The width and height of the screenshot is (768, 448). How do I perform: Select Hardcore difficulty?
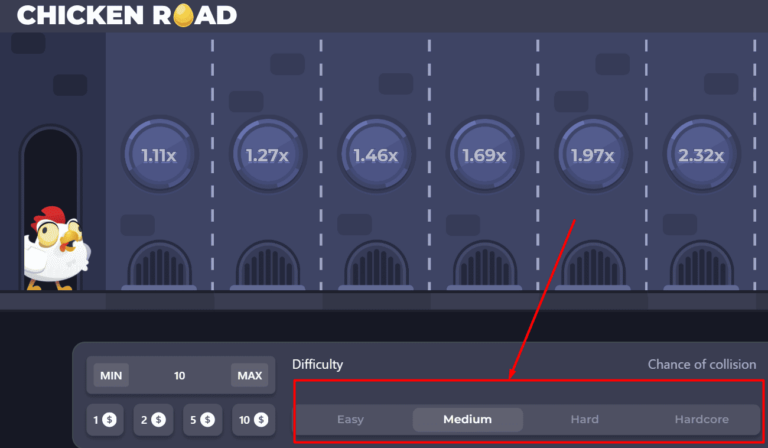[701, 420]
